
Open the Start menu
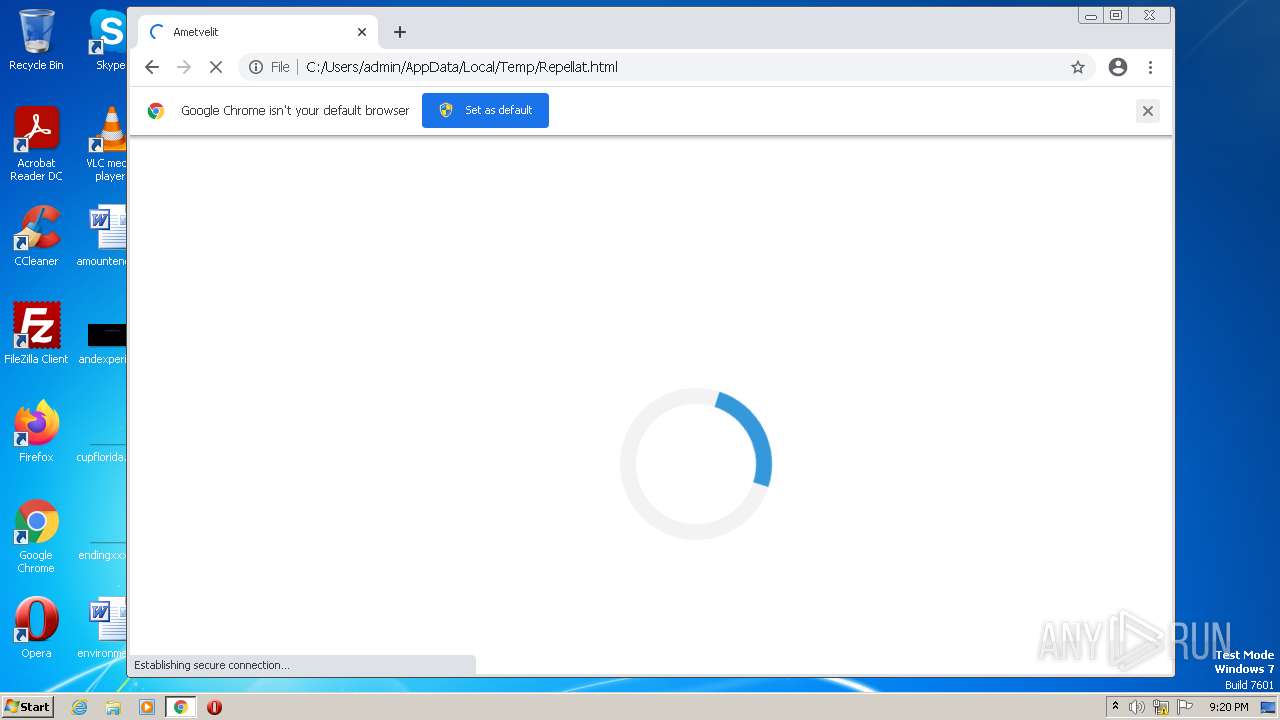pos(28,707)
